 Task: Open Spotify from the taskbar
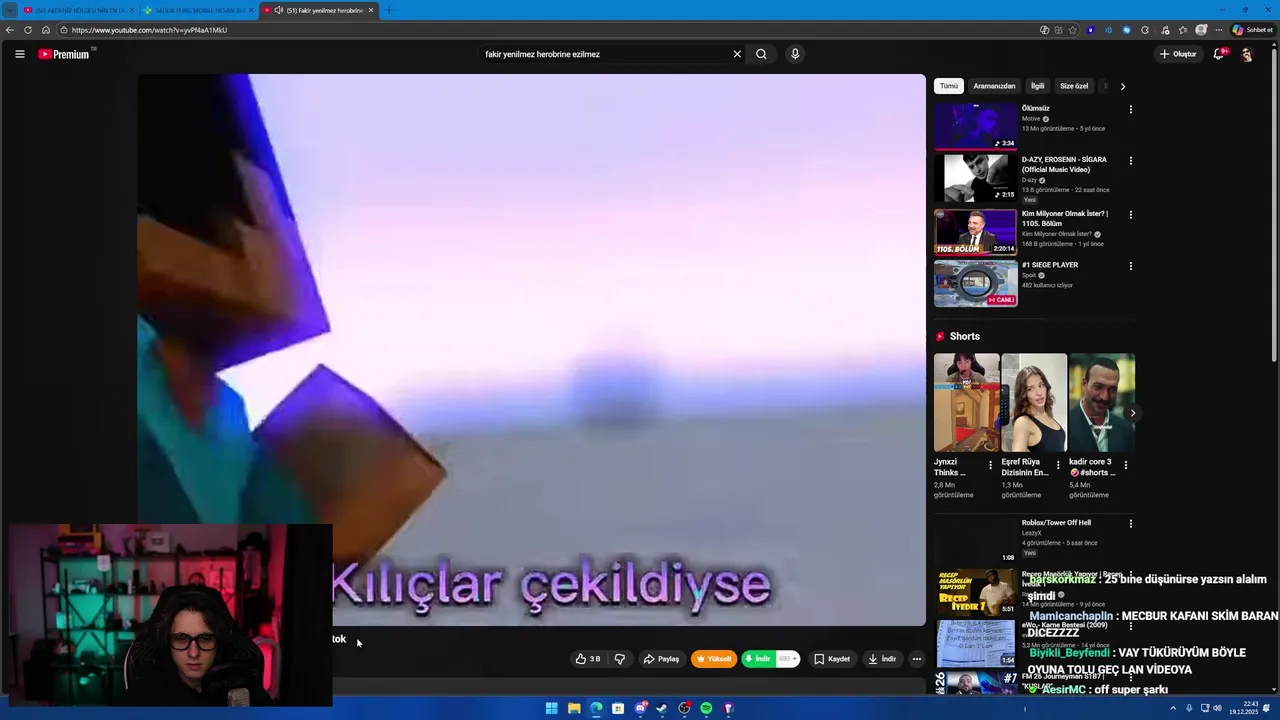tap(706, 708)
